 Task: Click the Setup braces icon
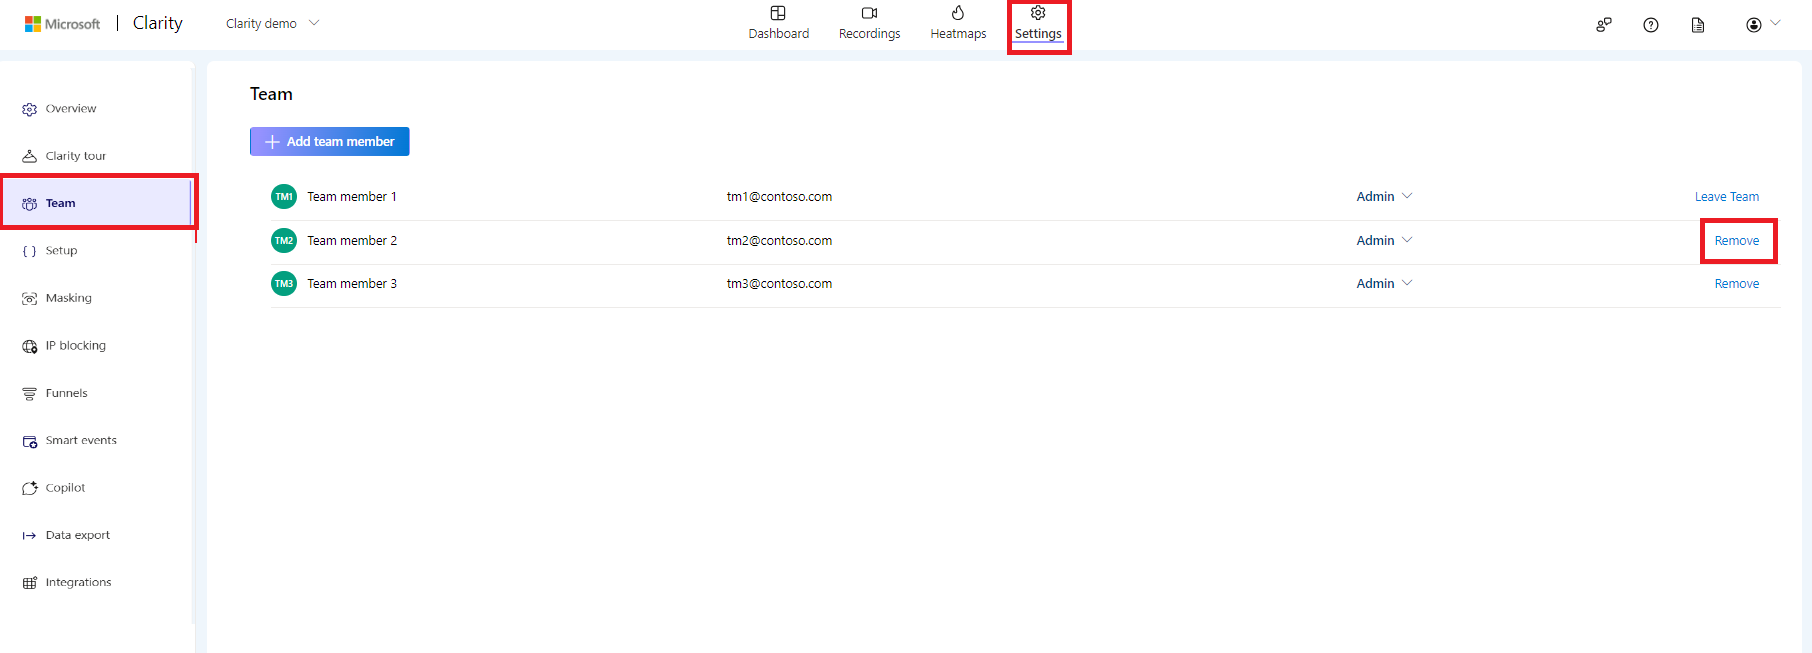(x=30, y=251)
